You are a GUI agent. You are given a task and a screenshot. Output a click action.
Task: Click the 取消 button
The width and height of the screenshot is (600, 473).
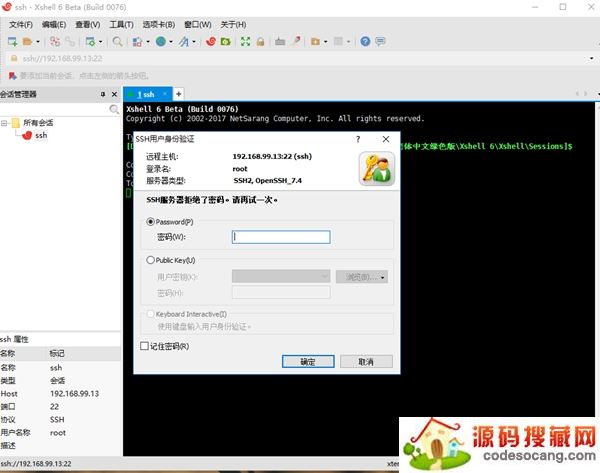click(366, 361)
